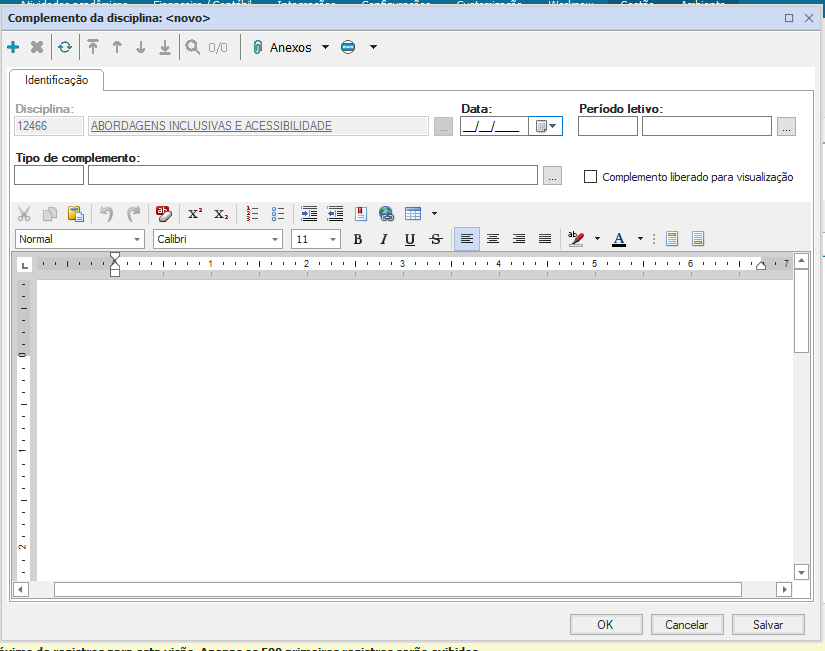Click the paste clipboard icon
This screenshot has width=825, height=651.
point(75,213)
